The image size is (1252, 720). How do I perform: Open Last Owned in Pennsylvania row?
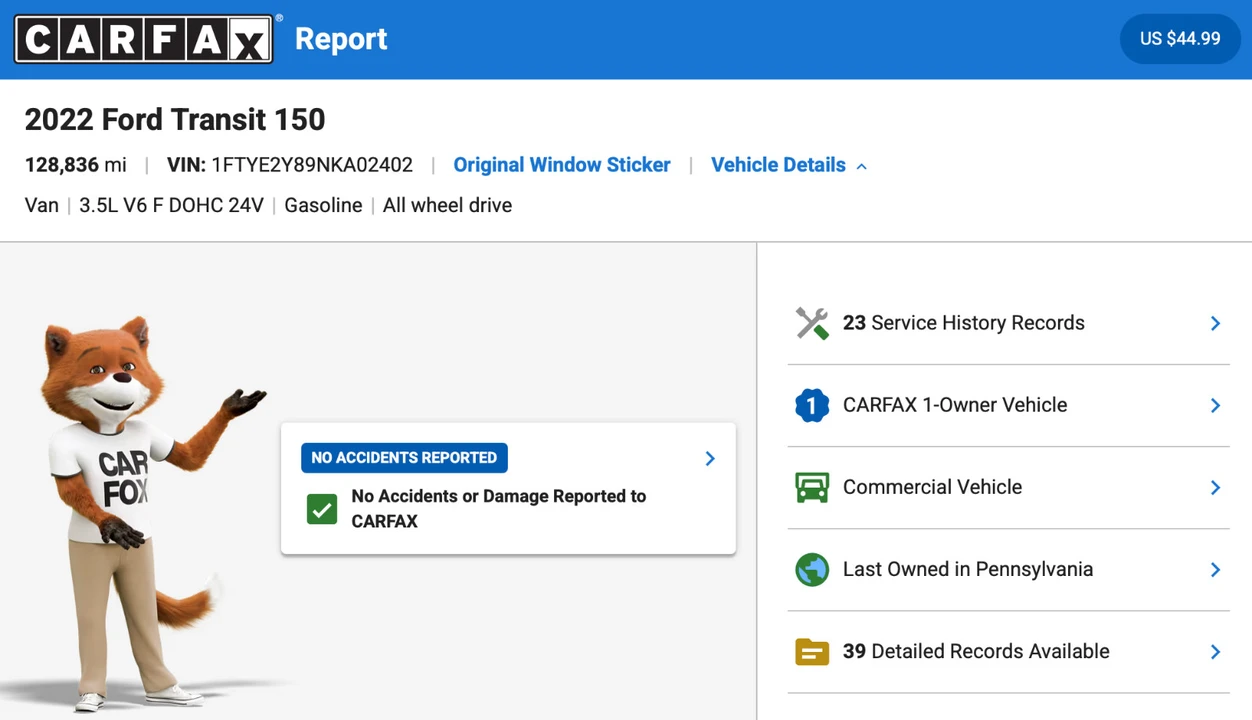[1009, 569]
